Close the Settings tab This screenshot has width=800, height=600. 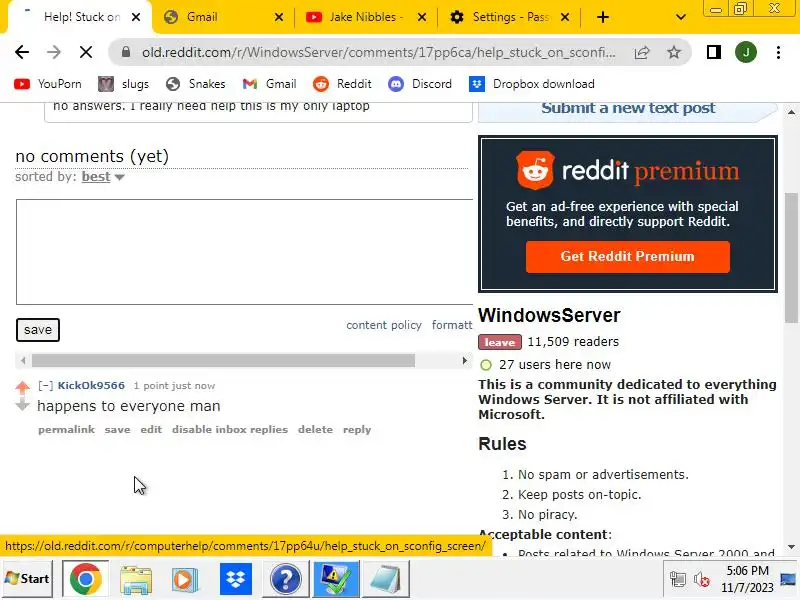tap(565, 17)
